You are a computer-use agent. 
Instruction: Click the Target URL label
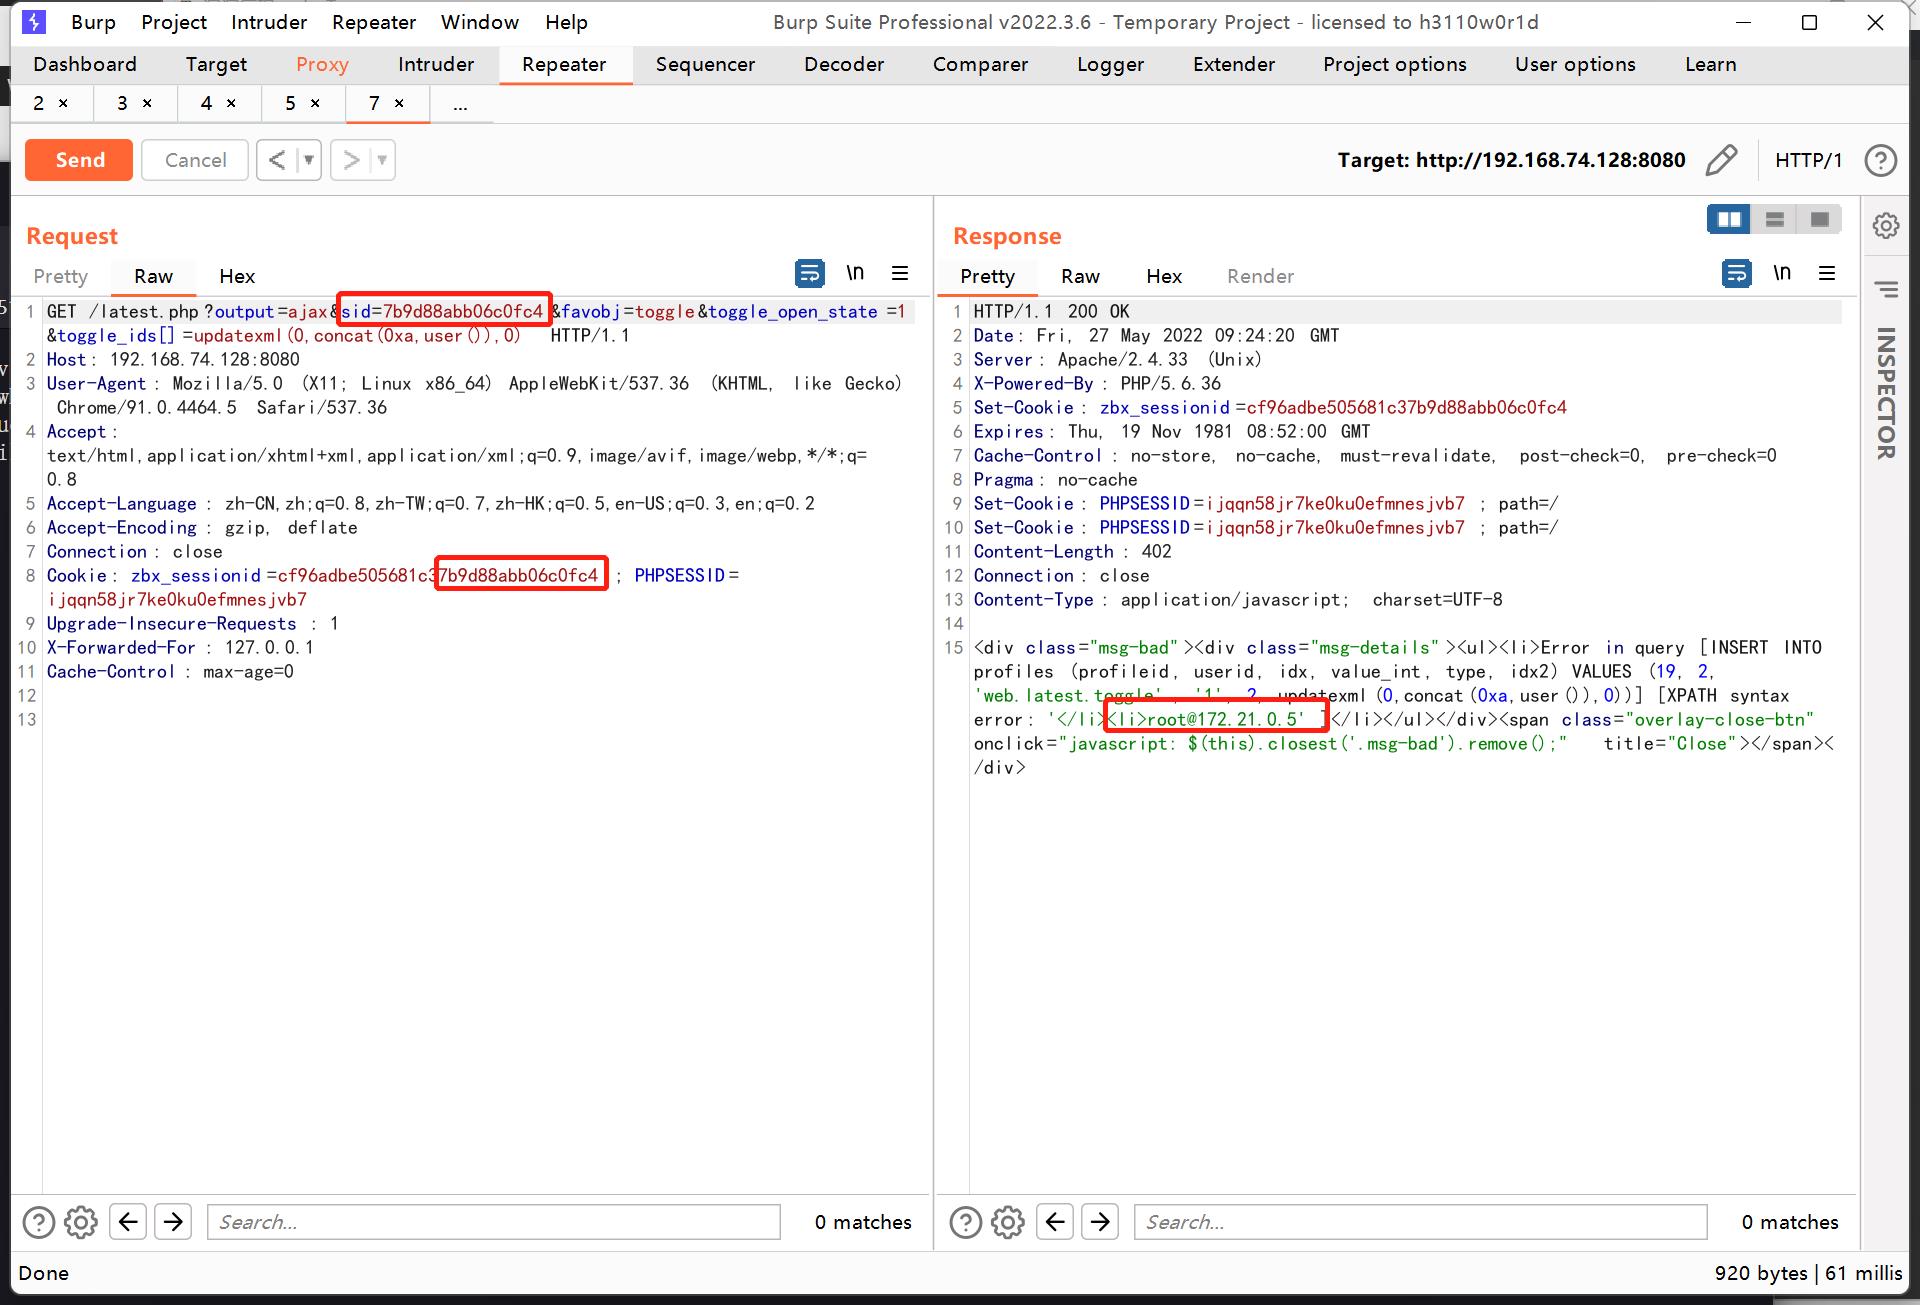click(1511, 160)
